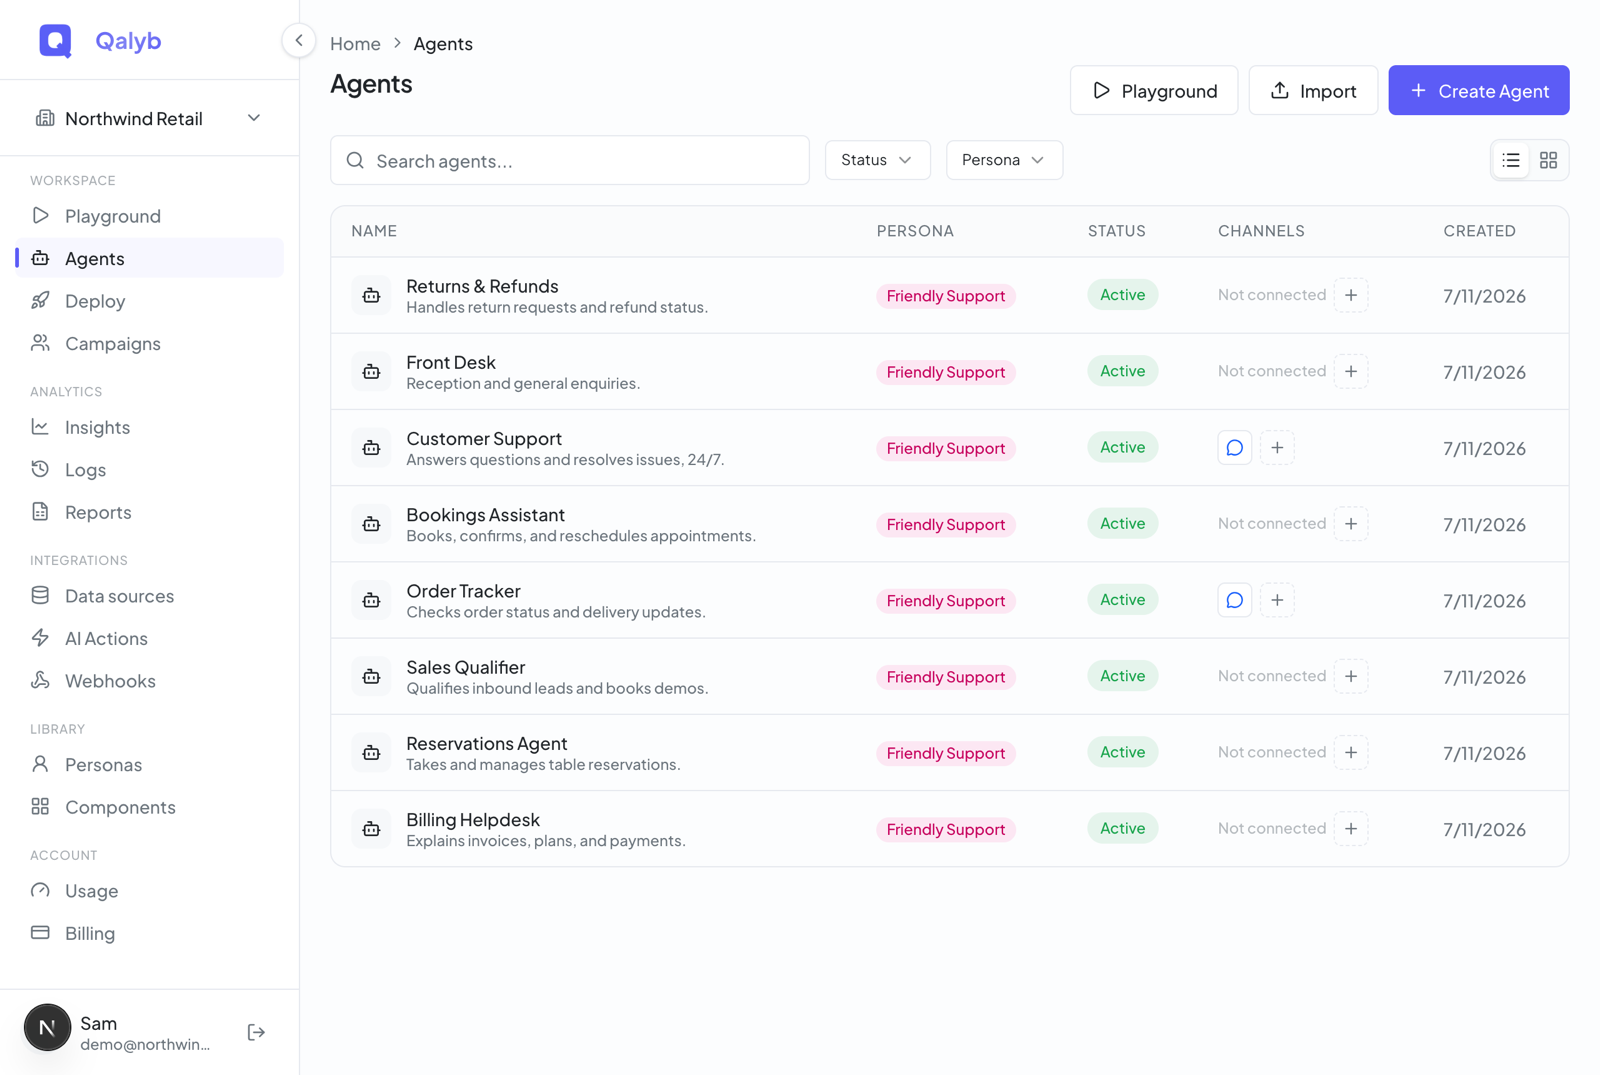Click the robot icon for Front Desk
Screen dimensions: 1600x1075
(371, 371)
